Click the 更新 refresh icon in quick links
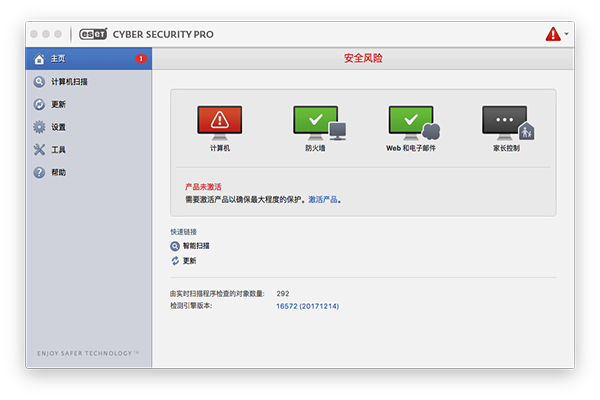Viewport: 600px width, 400px height. tap(175, 260)
